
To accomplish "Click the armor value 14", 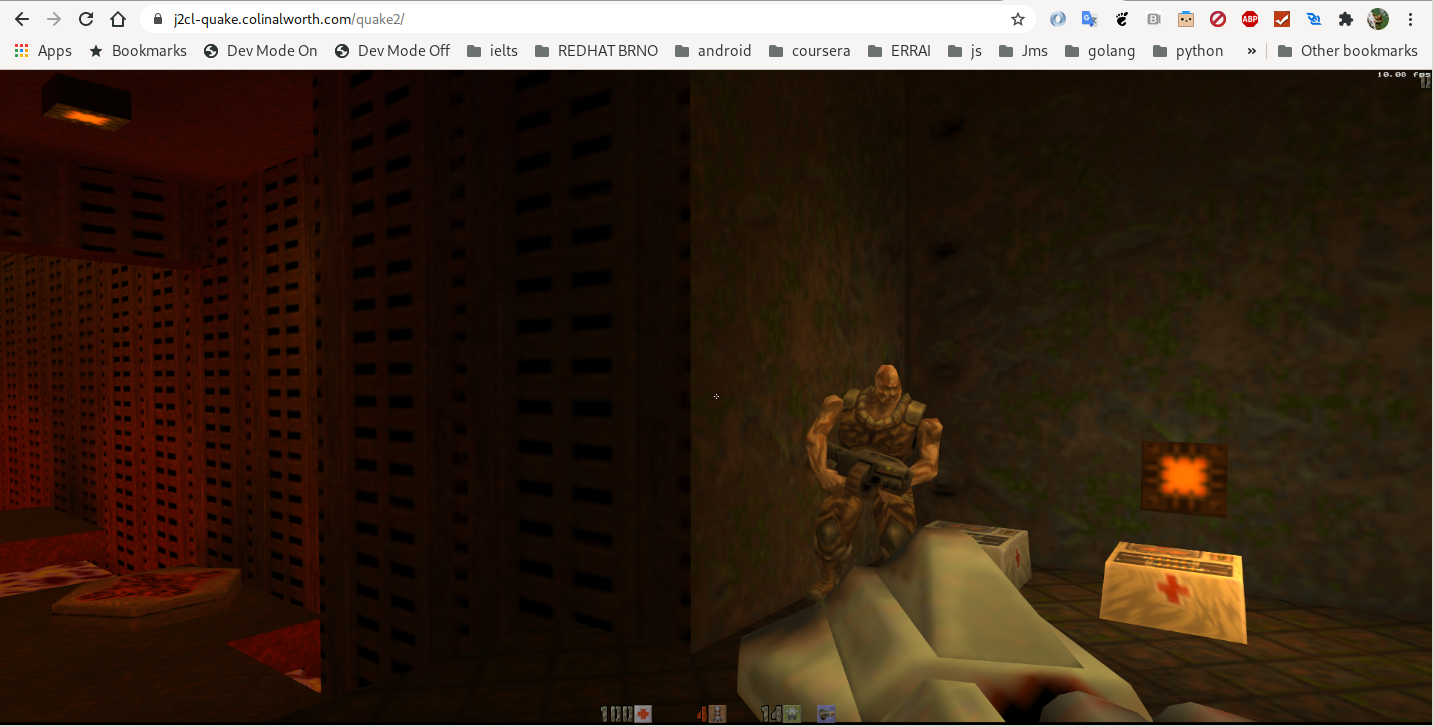I will coord(770,714).
